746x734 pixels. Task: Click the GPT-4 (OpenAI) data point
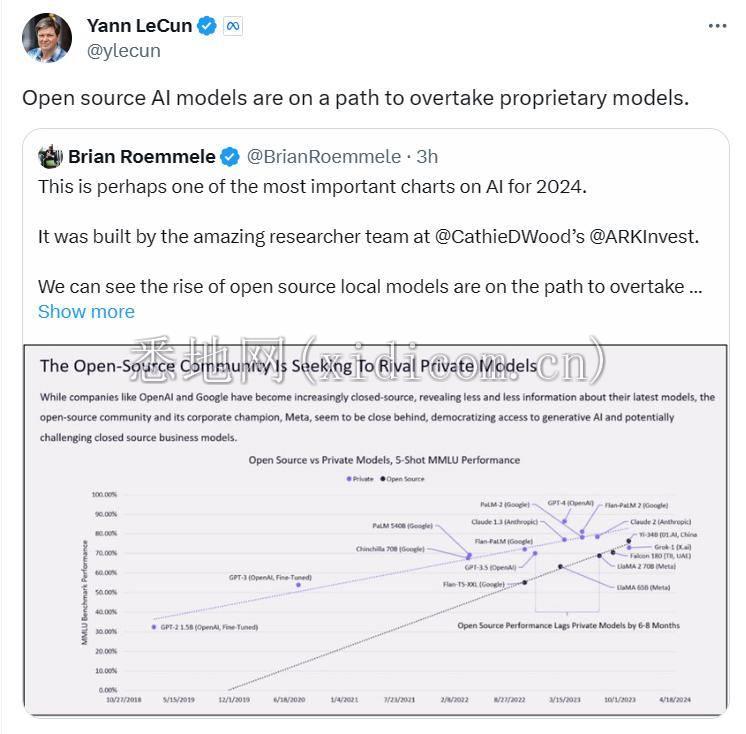(564, 522)
